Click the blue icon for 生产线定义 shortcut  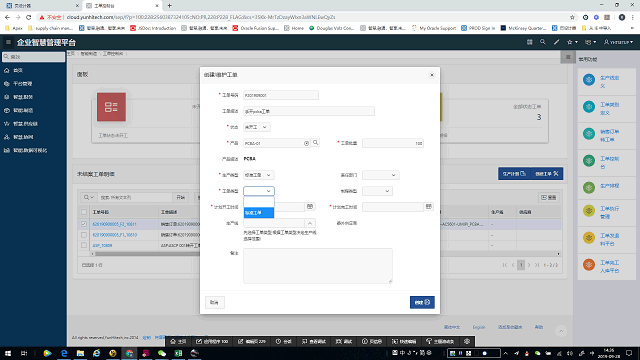click(589, 80)
